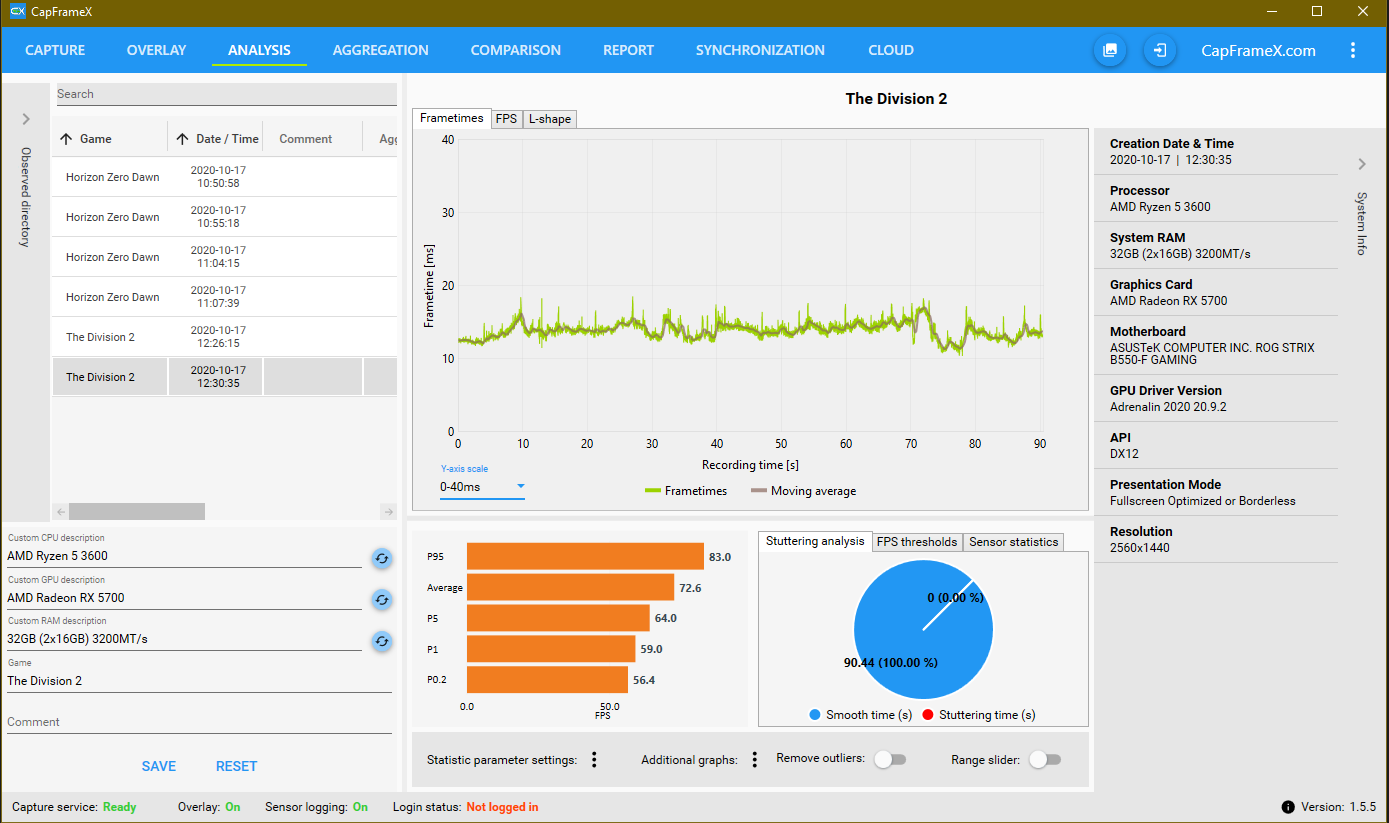Viewport: 1389px width, 823px height.
Task: Sort records by Date / Time column arrow
Action: click(x=182, y=139)
